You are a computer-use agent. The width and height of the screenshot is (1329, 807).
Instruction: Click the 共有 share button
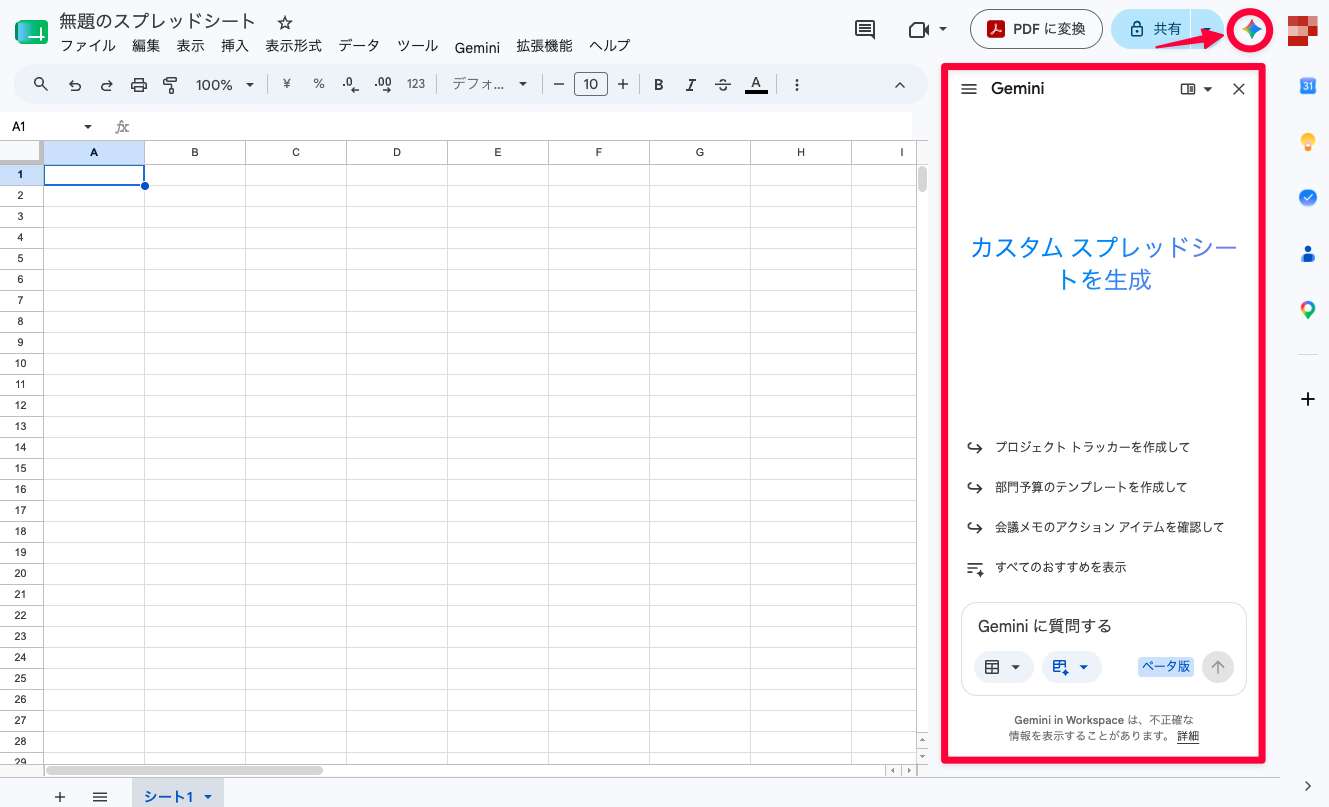pos(1152,29)
